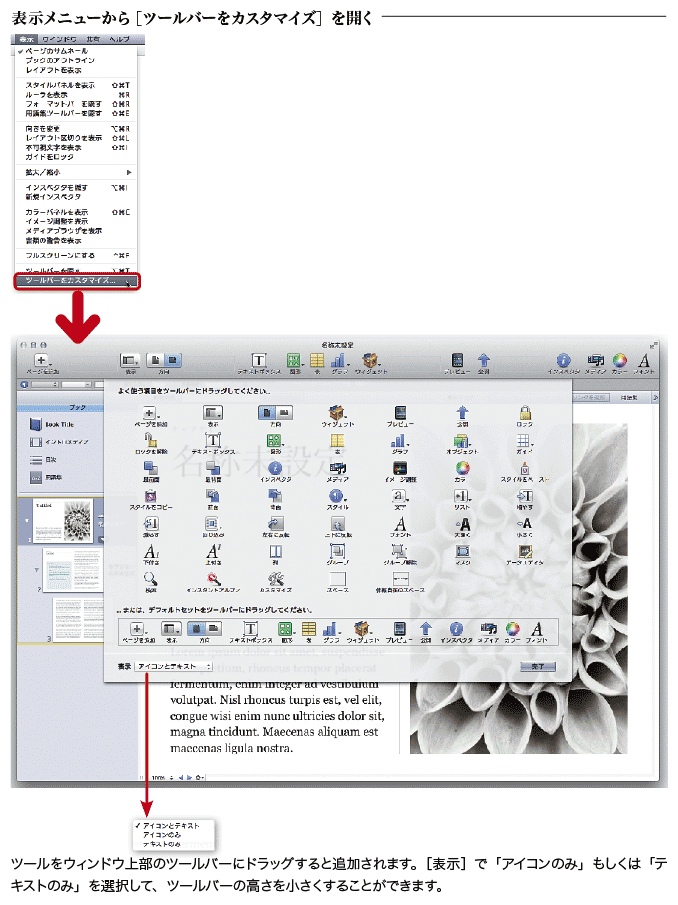The height and width of the screenshot is (905, 678).
Task: Click 公開 publish arrow in customize palette
Action: 462,413
